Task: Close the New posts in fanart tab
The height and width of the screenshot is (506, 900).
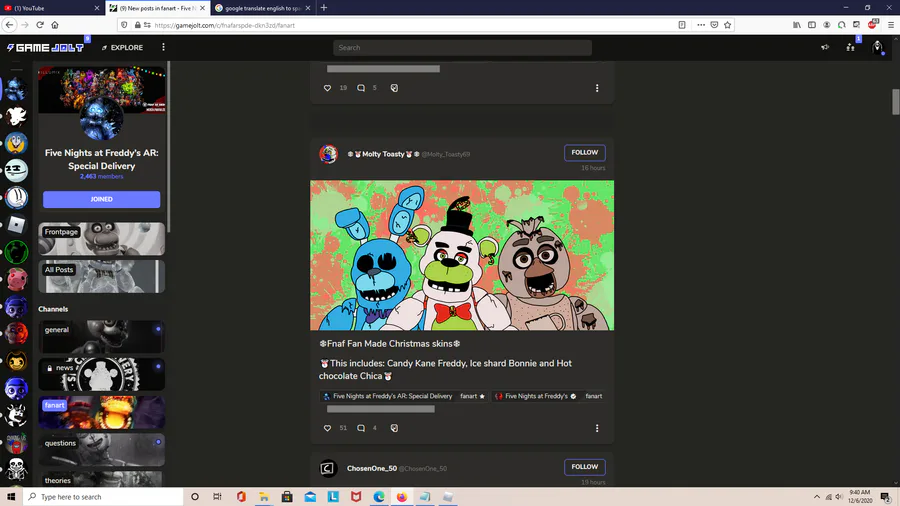Action: click(202, 8)
